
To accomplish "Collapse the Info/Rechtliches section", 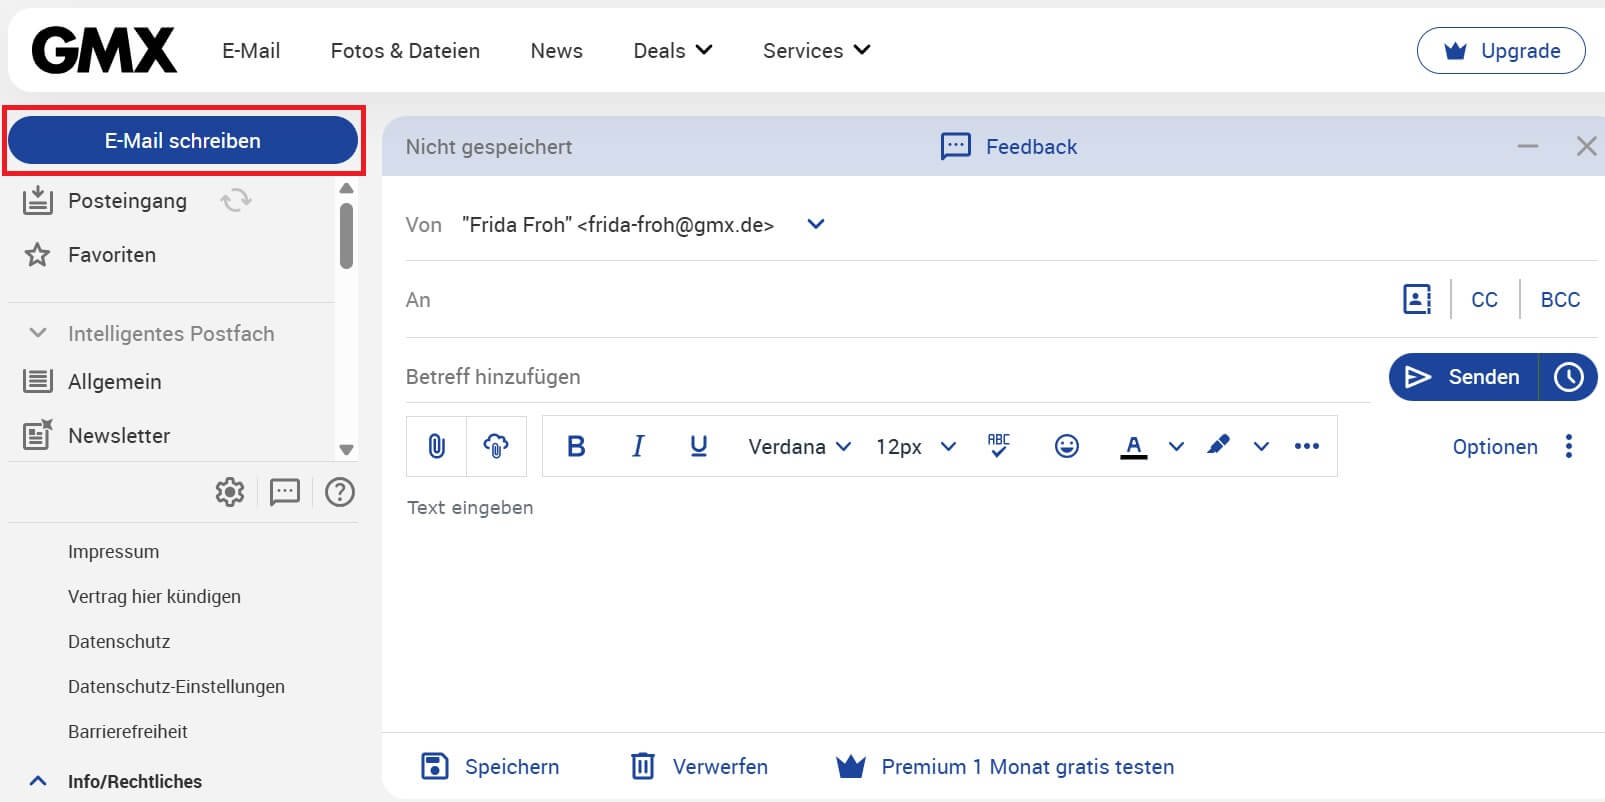I will (38, 781).
